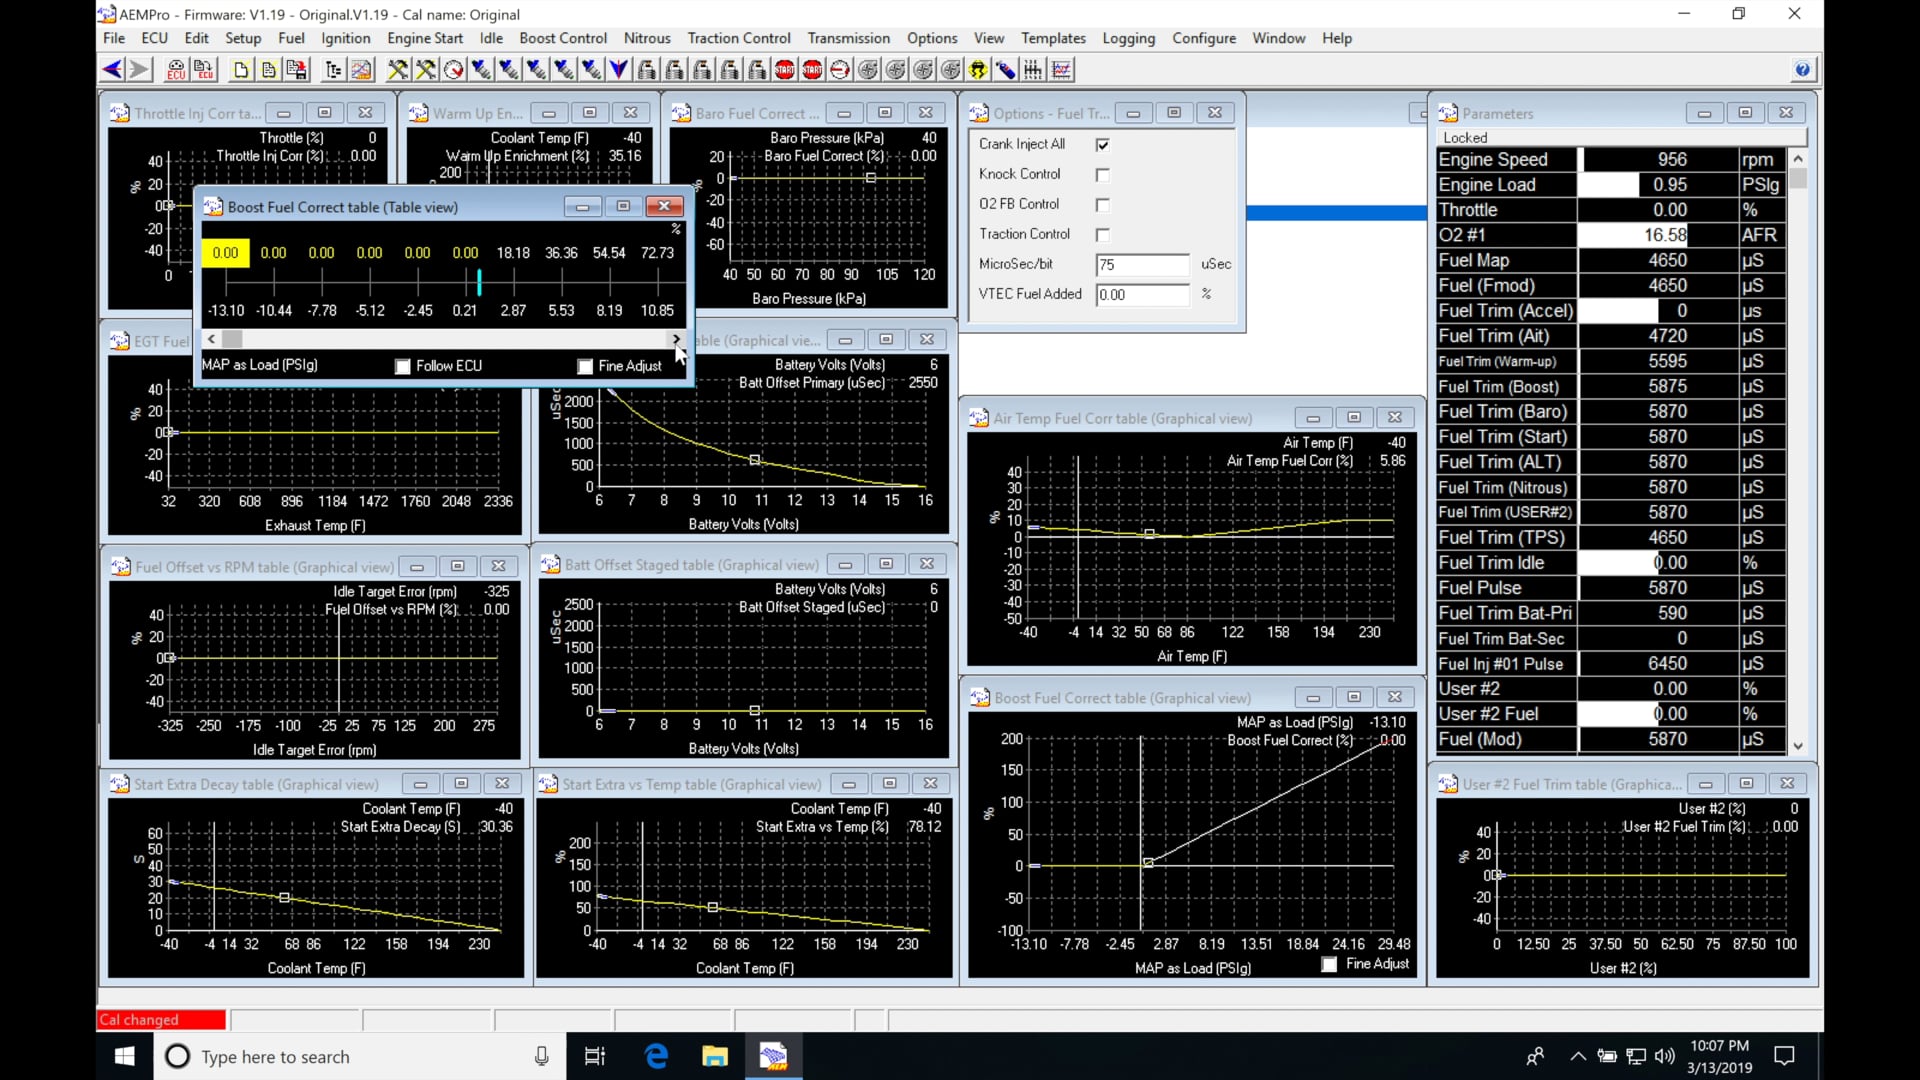
Task: Click the gear shifter transmission toolbar icon
Action: pos(1033,70)
